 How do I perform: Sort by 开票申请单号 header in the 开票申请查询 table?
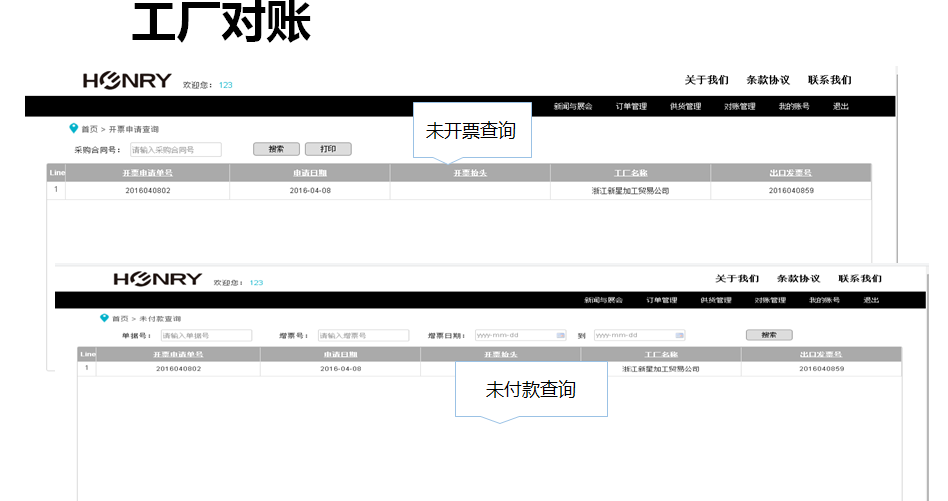coord(148,173)
